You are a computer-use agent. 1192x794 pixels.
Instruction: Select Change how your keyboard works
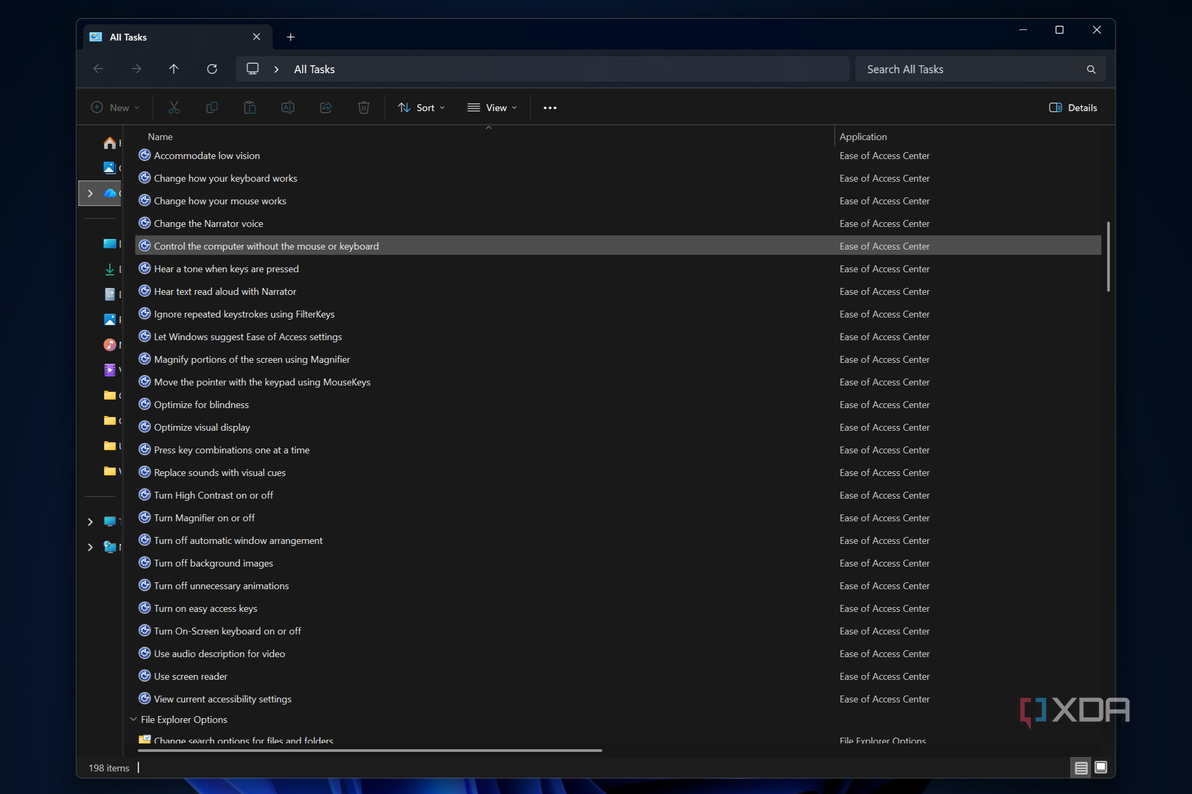pos(225,178)
